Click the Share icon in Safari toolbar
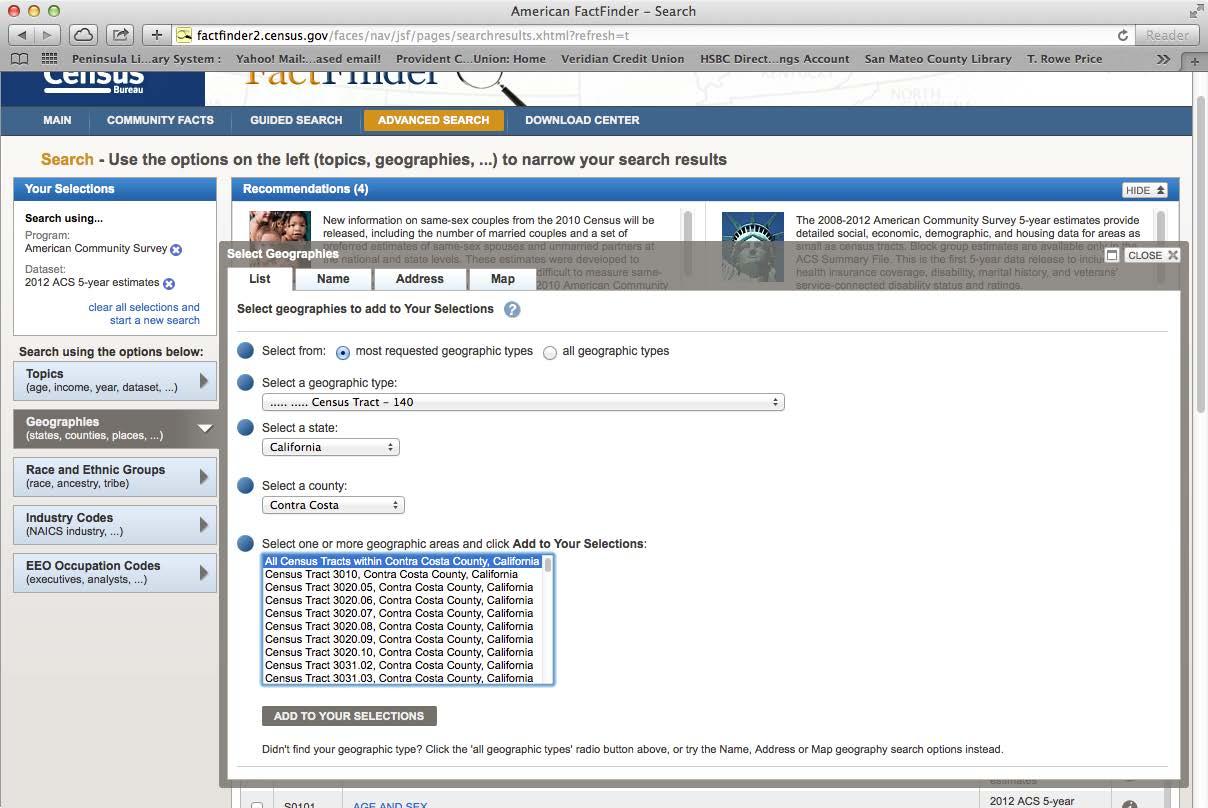 tap(120, 35)
